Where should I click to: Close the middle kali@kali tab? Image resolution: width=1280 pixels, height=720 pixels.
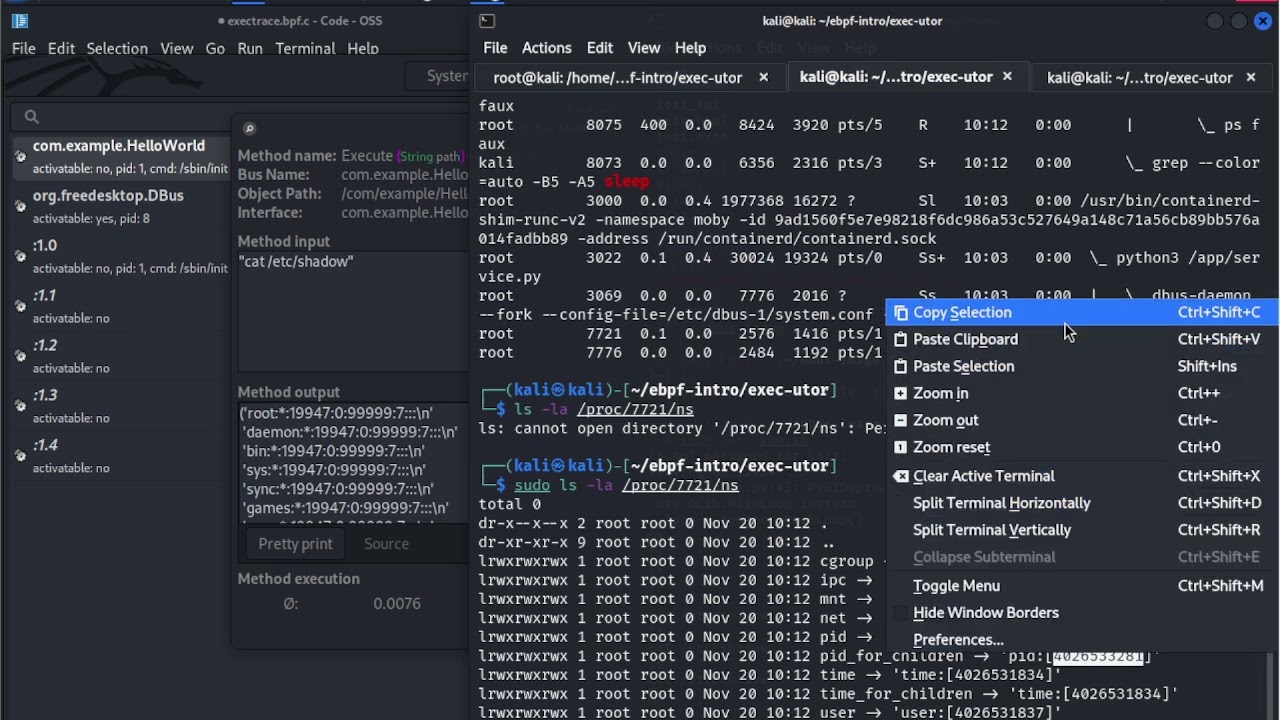pos(1007,77)
